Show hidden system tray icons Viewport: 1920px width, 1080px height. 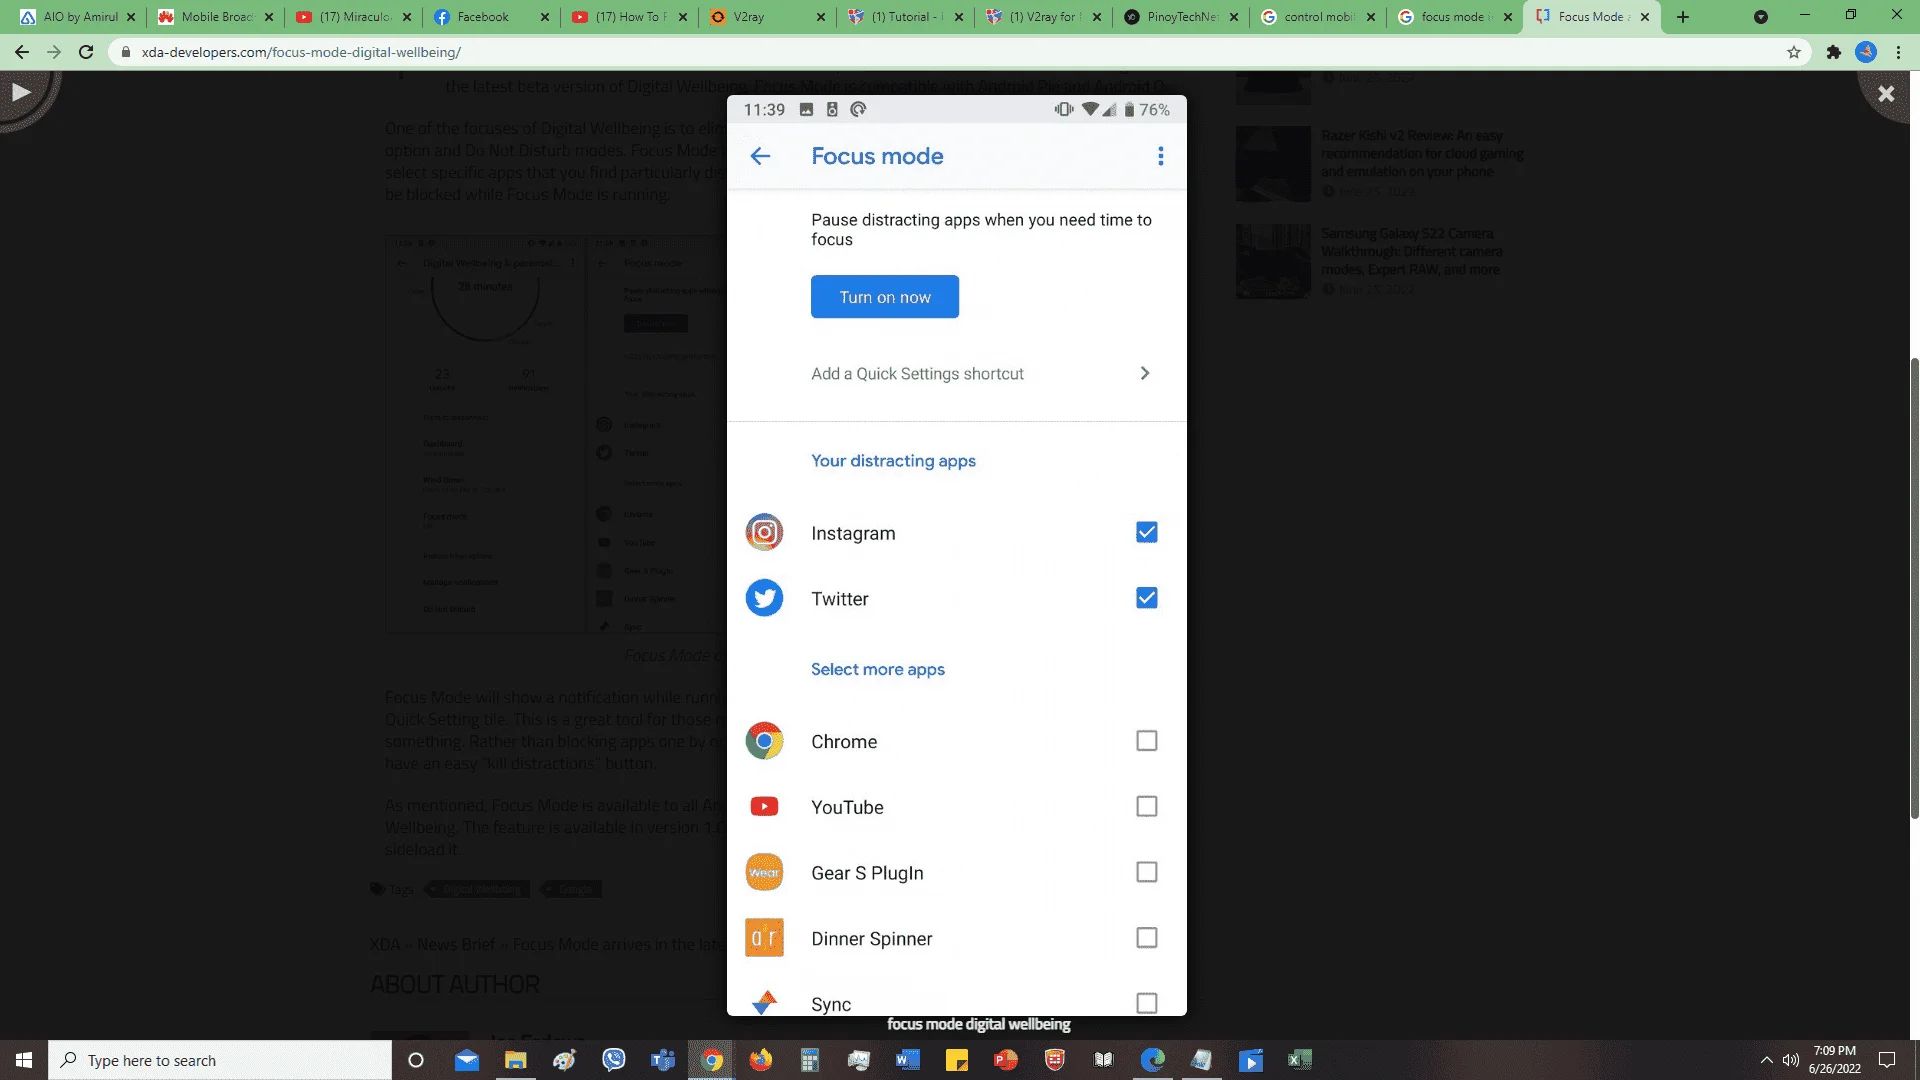pyautogui.click(x=1766, y=1060)
